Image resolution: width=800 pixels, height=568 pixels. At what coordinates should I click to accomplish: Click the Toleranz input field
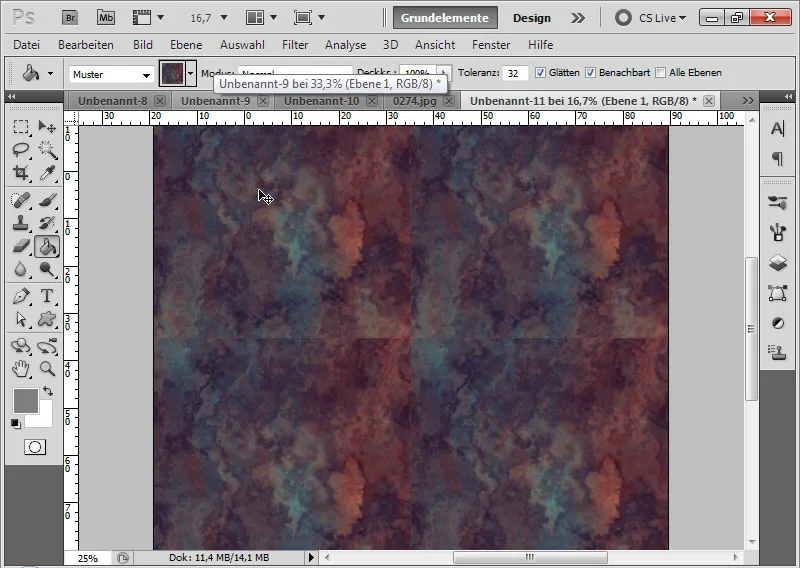tap(515, 73)
